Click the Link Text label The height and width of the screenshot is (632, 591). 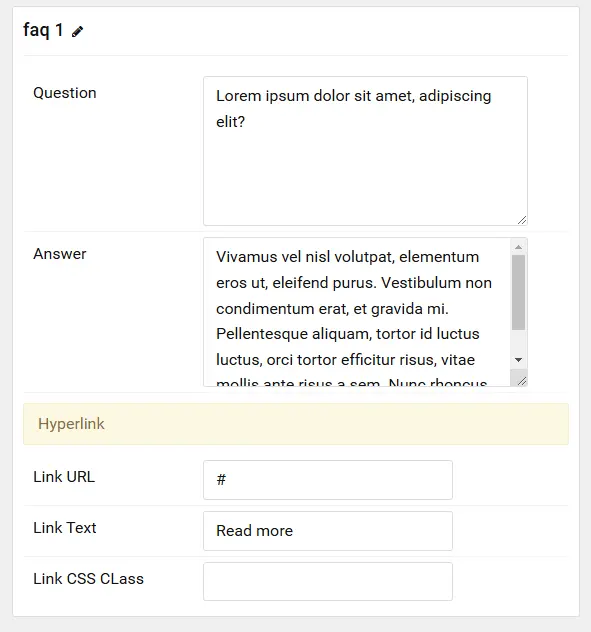[65, 528]
